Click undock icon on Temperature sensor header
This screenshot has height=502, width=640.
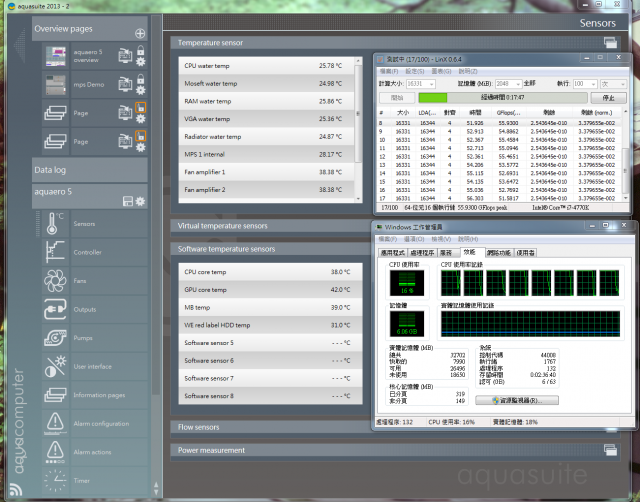(610, 42)
